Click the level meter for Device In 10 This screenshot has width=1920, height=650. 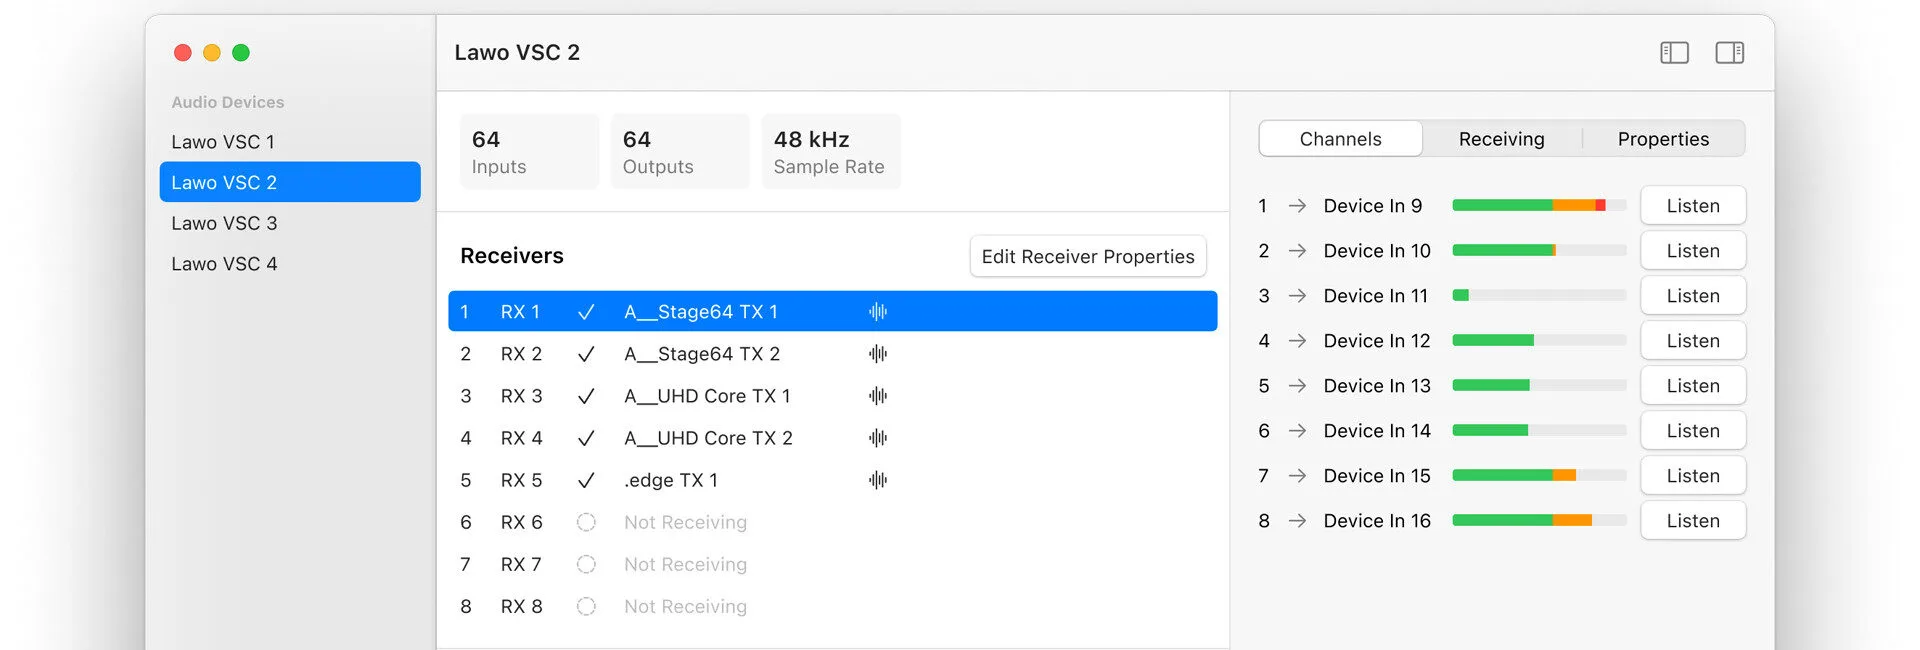pyautogui.click(x=1538, y=251)
